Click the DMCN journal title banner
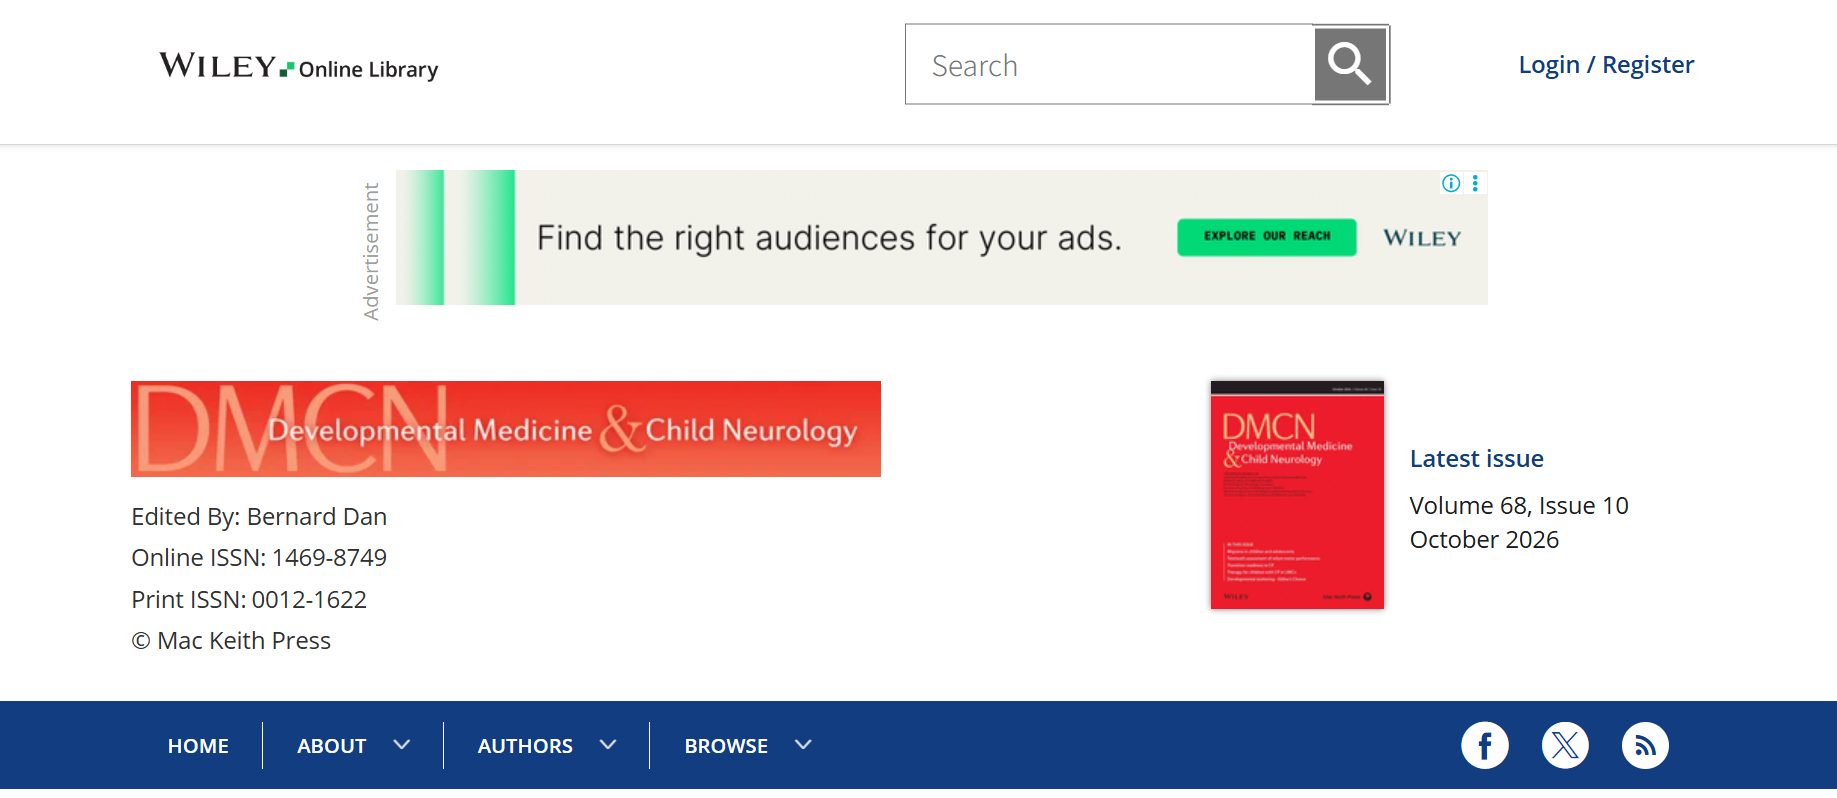 click(x=506, y=429)
